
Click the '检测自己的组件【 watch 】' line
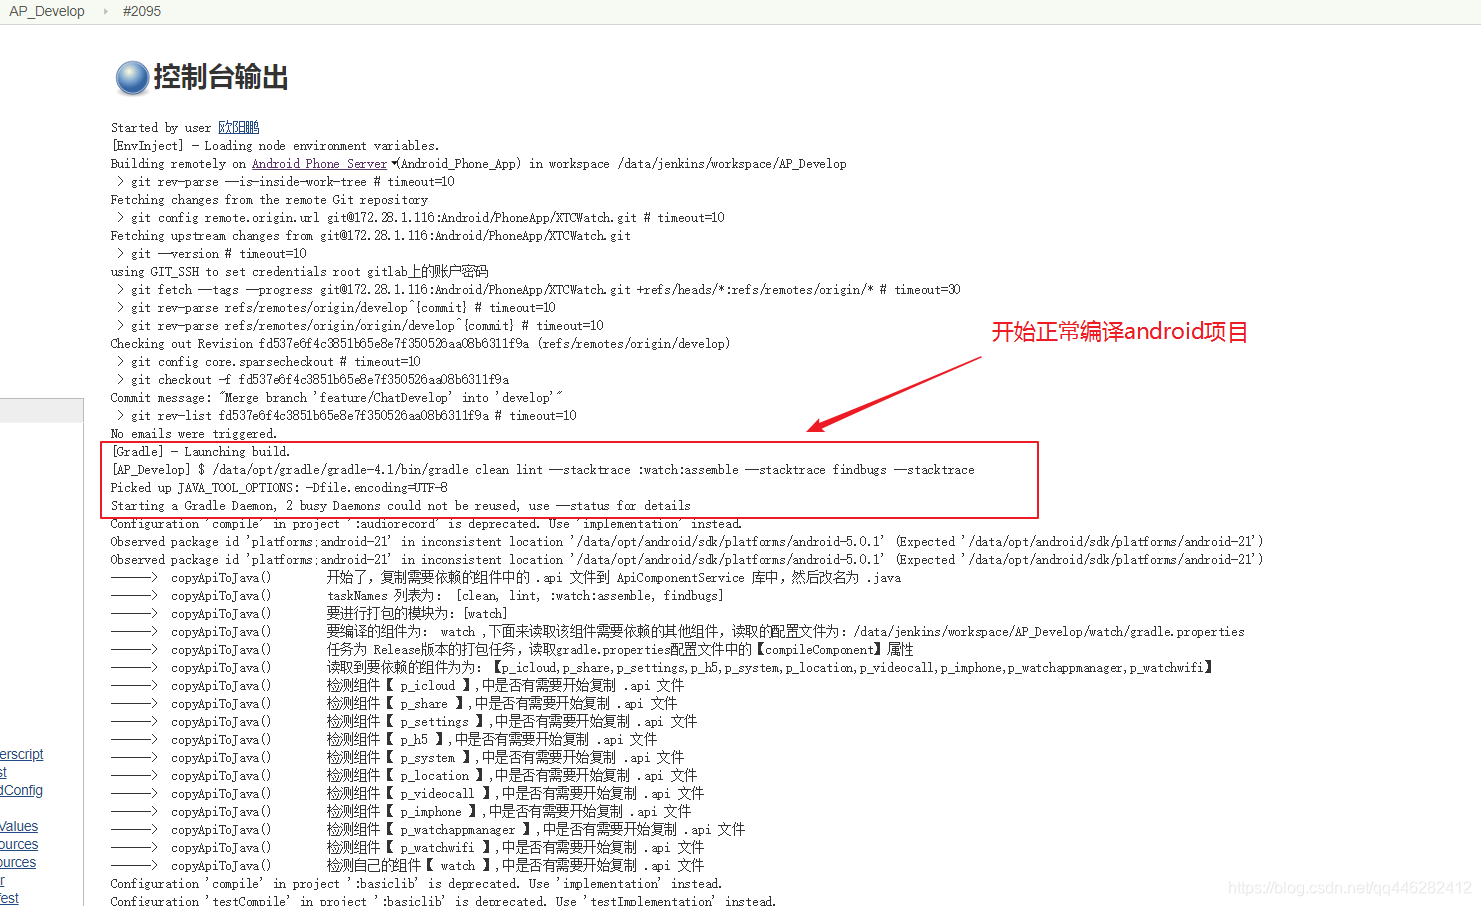408,866
